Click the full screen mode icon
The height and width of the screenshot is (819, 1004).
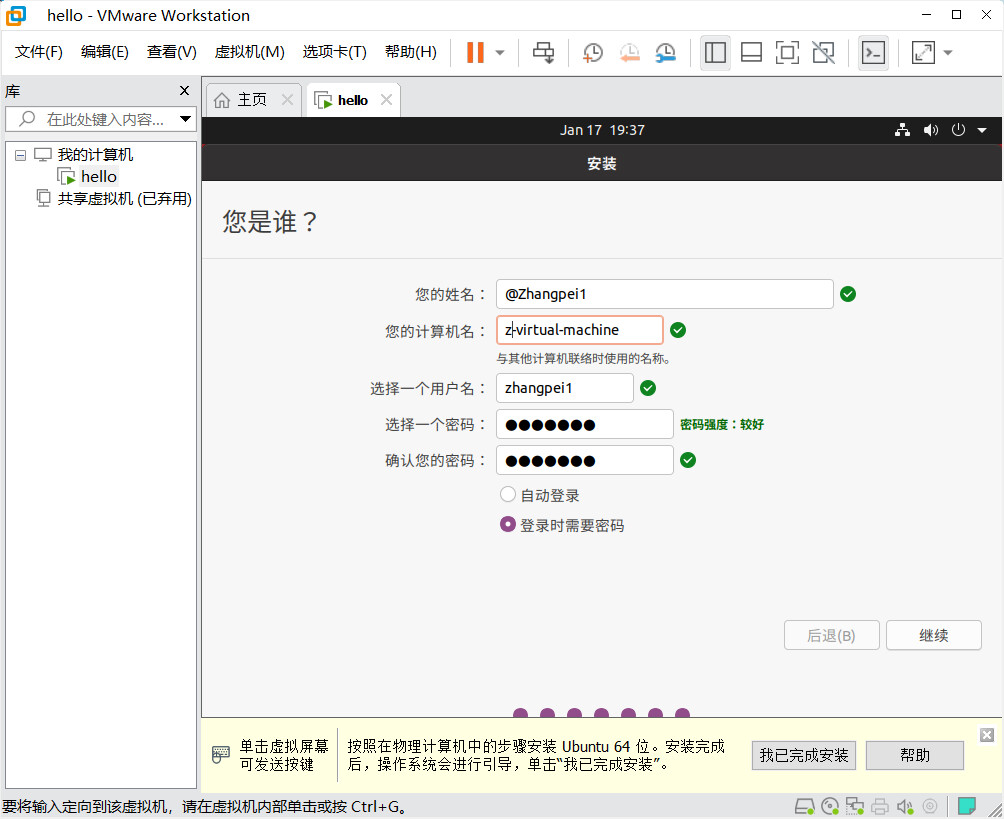click(787, 53)
